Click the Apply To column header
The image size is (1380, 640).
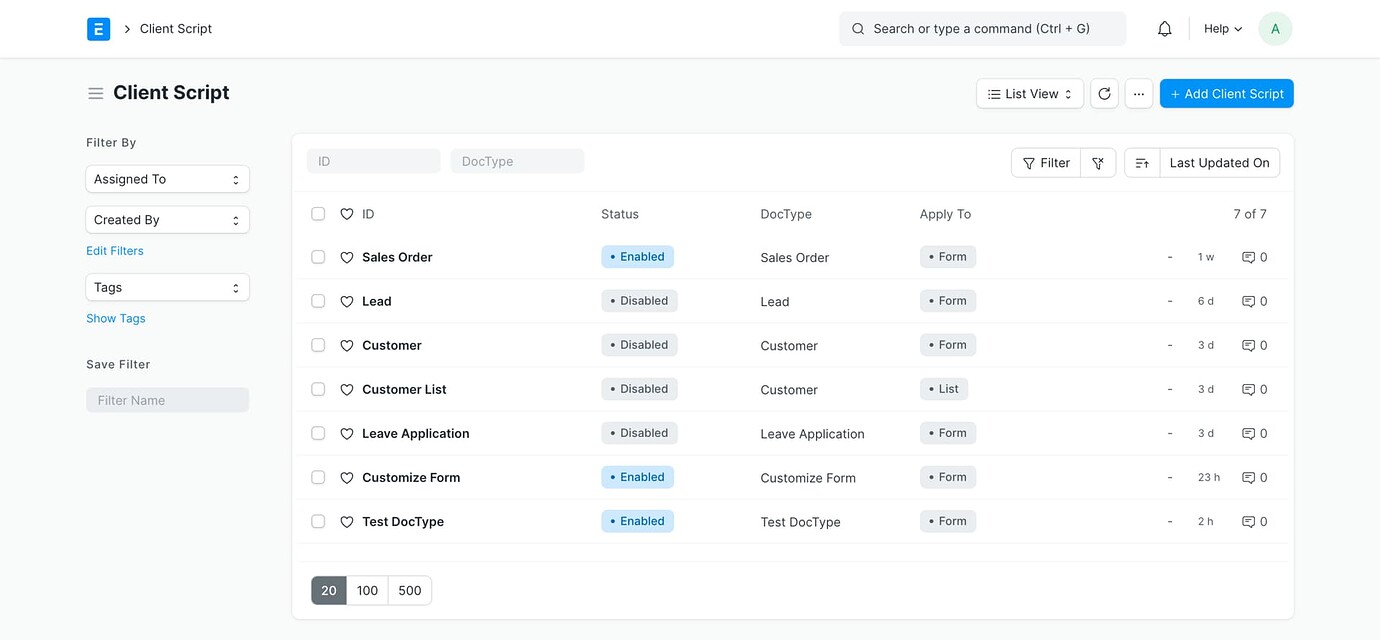[945, 214]
